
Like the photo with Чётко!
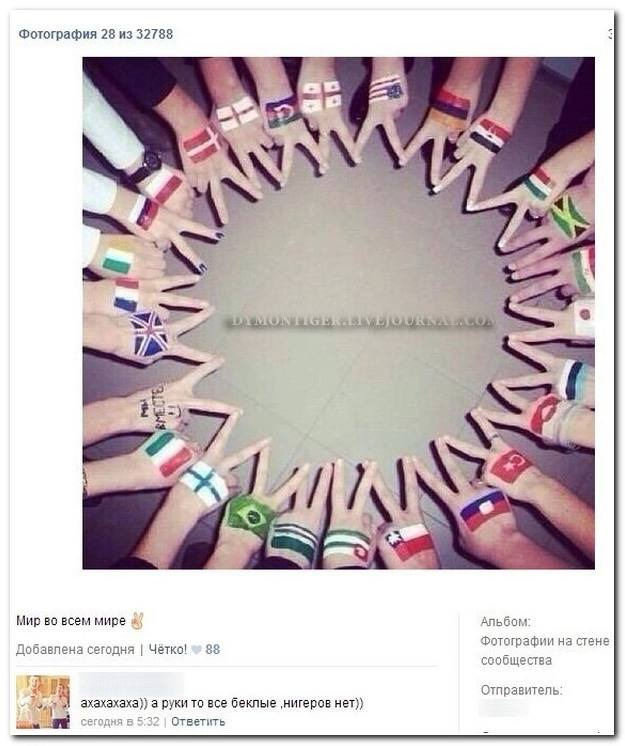point(168,649)
